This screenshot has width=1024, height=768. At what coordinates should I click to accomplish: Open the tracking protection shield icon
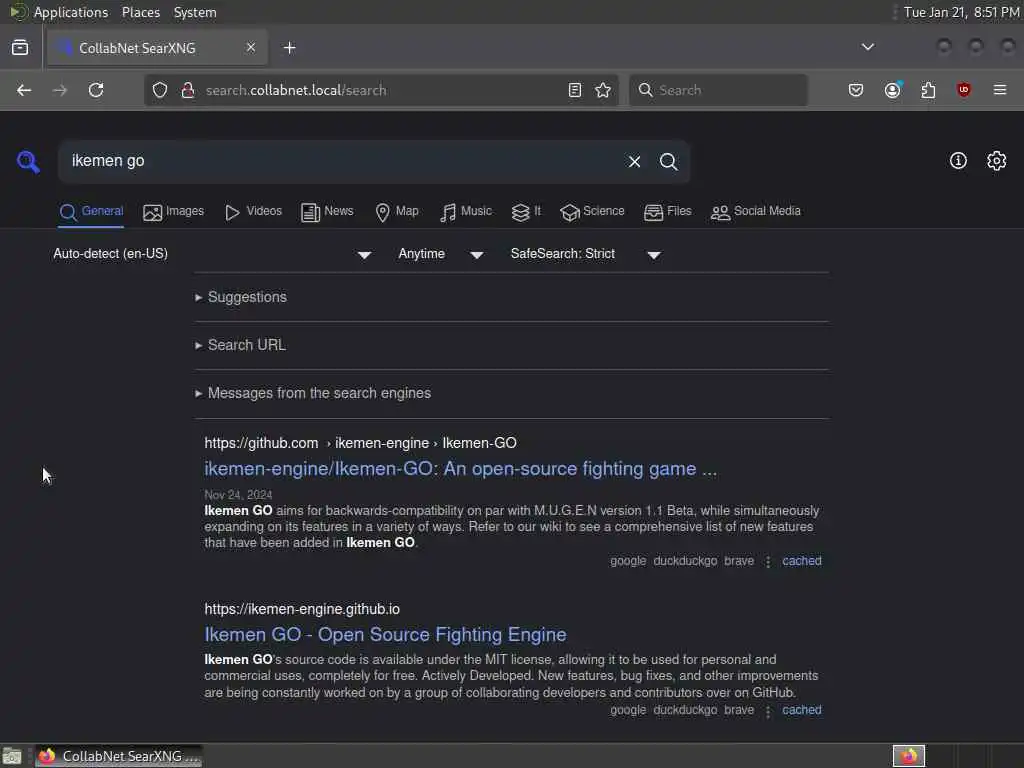160,90
